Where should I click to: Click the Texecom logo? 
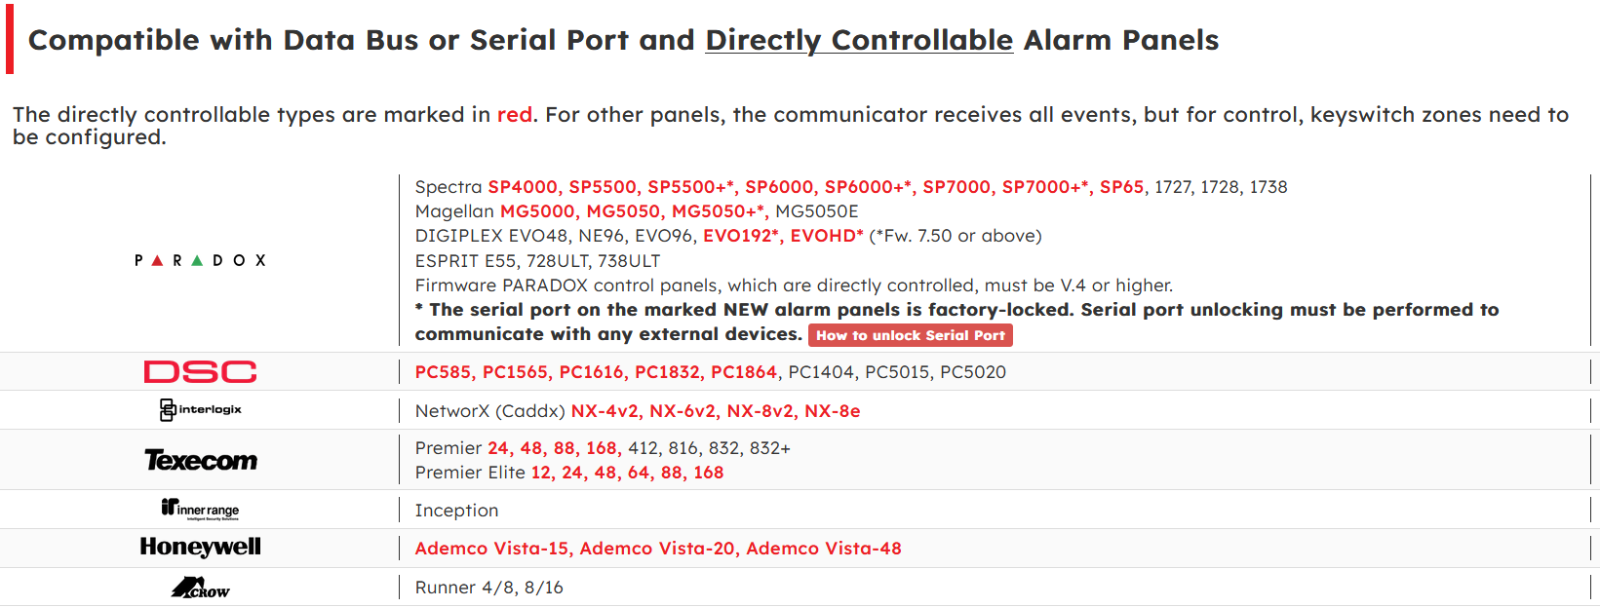point(200,460)
